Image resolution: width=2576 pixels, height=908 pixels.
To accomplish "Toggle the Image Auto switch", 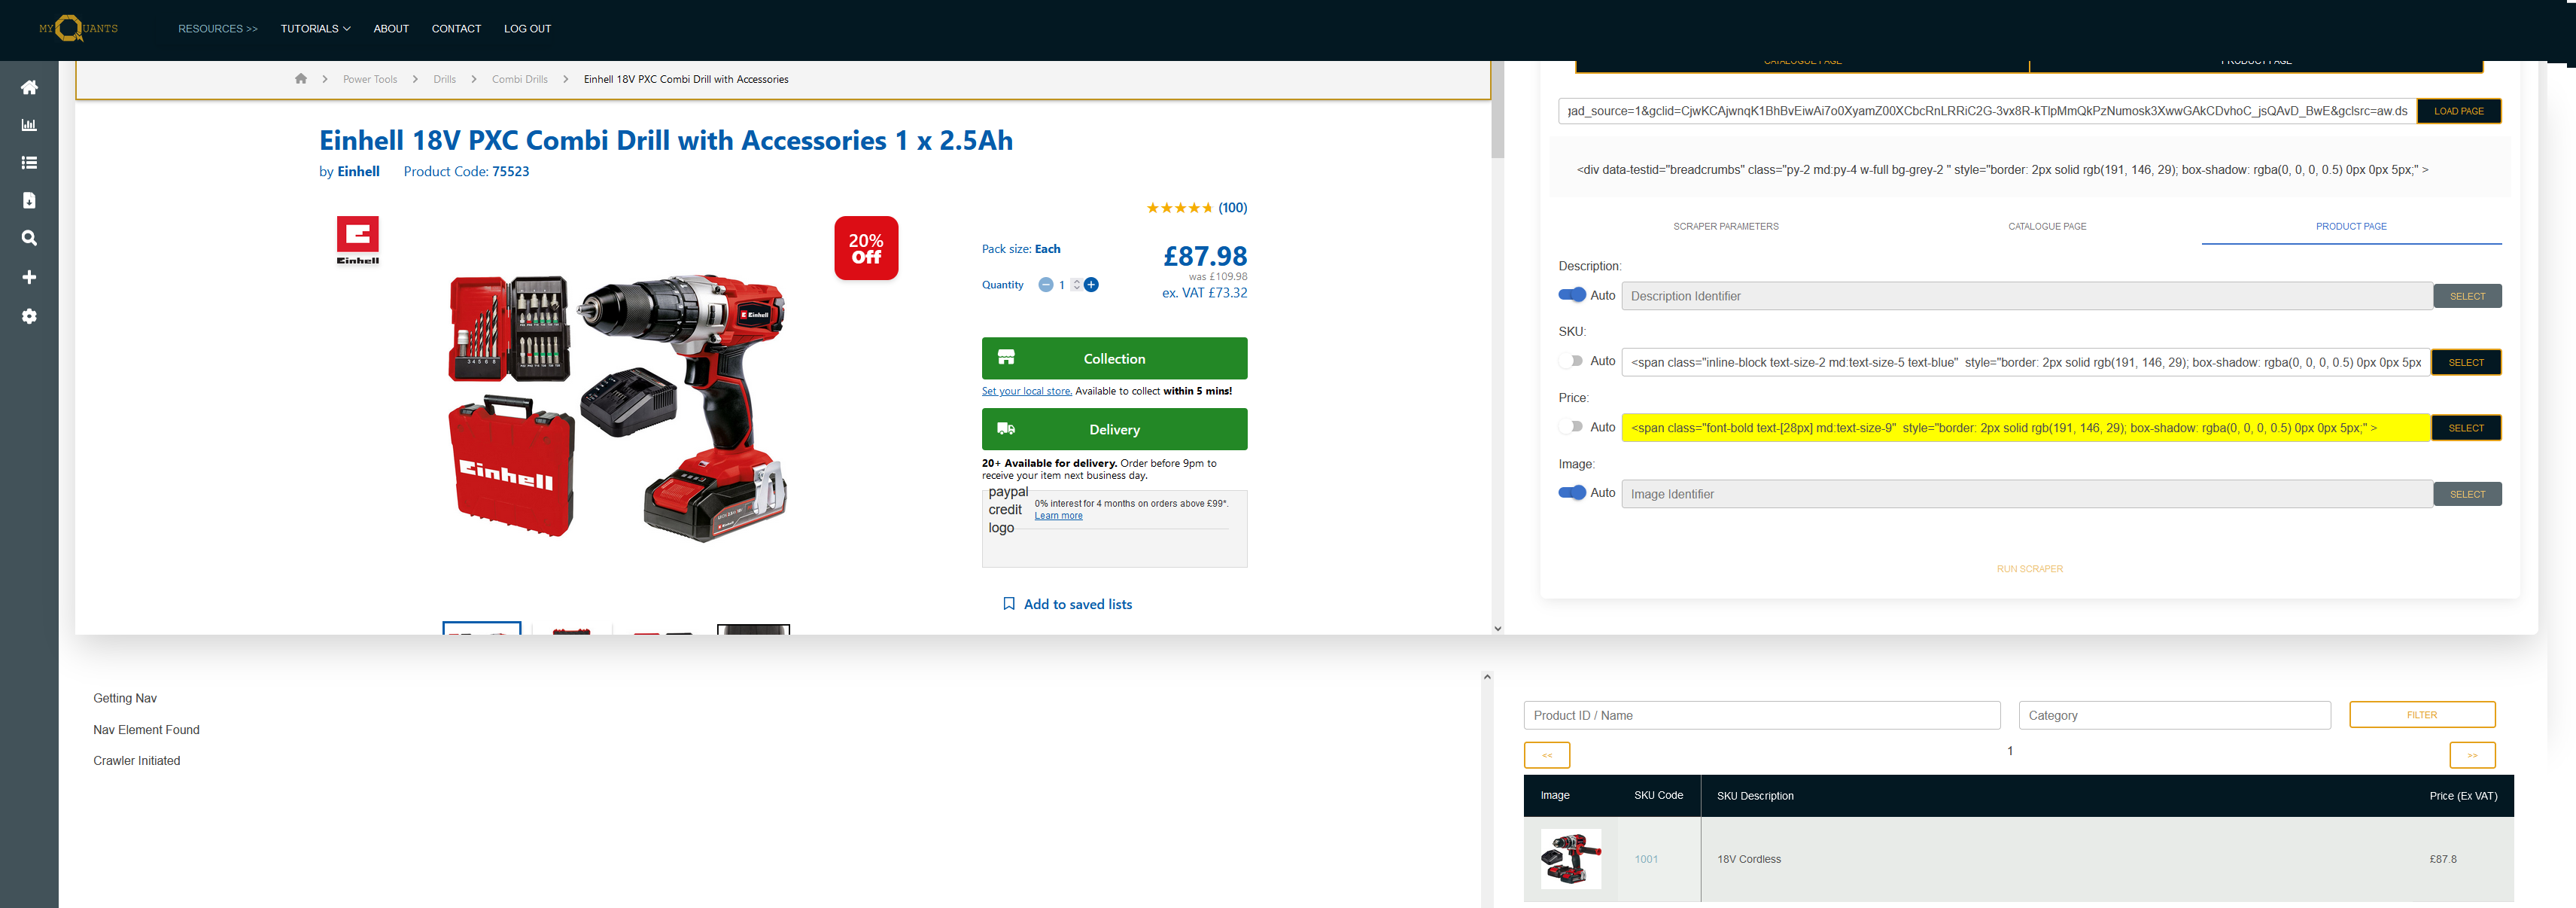I will (1572, 493).
